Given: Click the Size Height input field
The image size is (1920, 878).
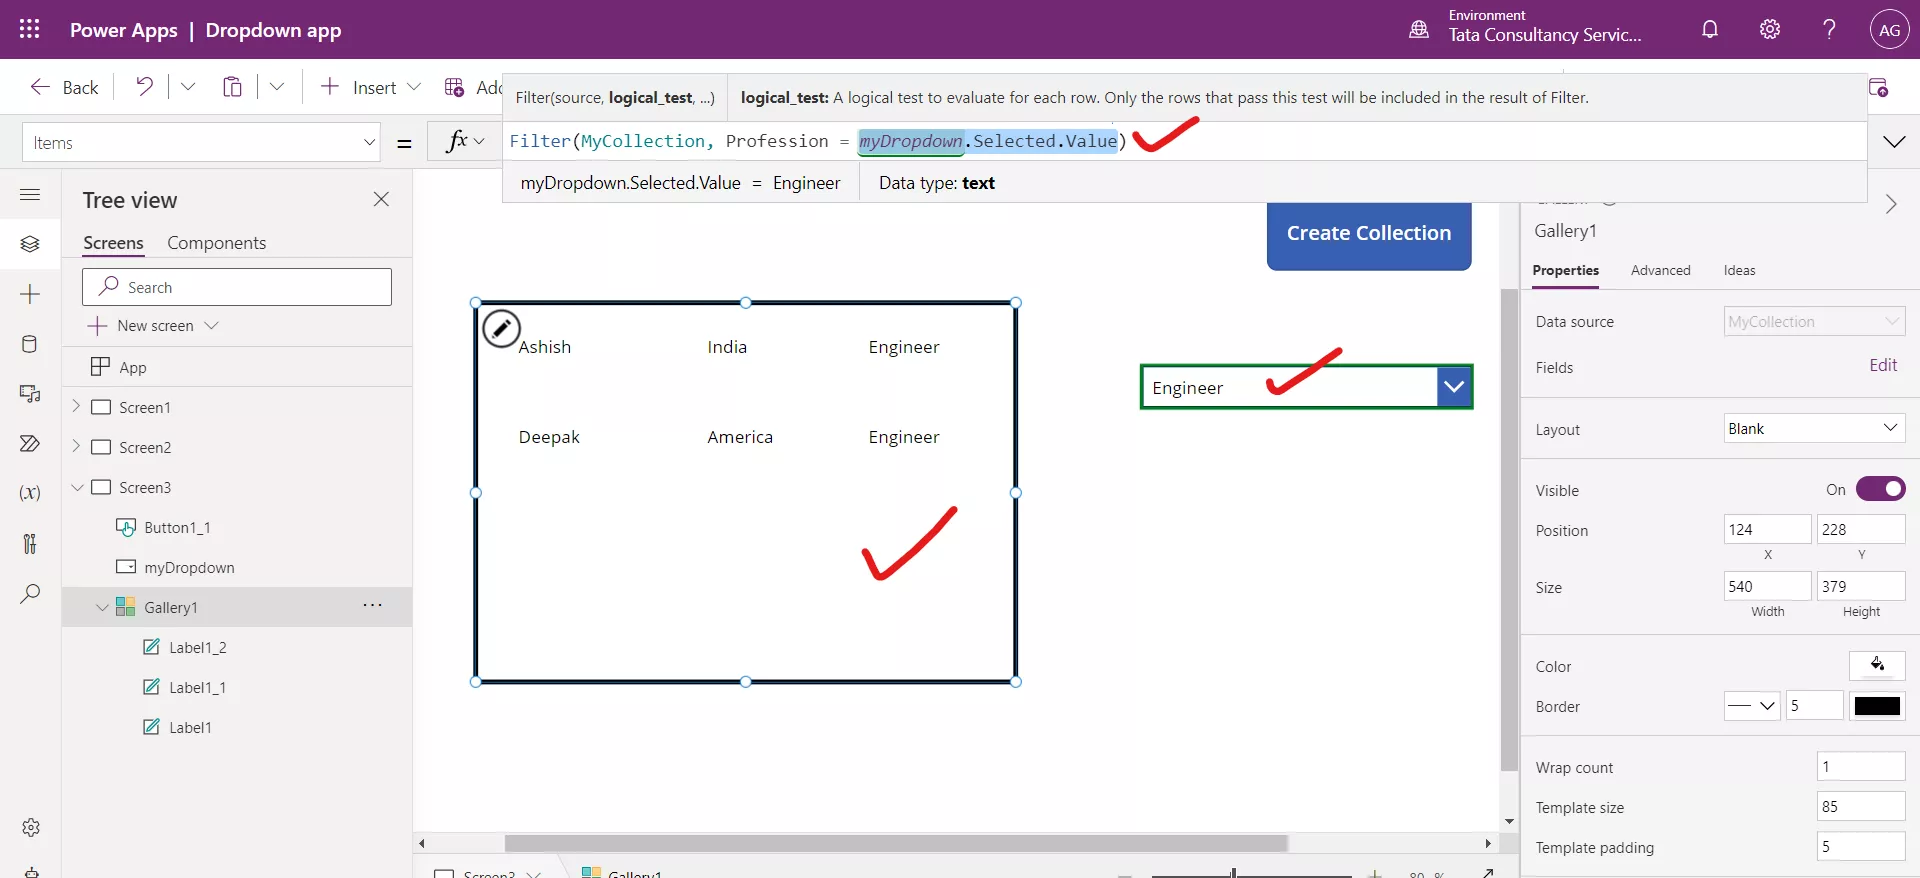Looking at the screenshot, I should click(1861, 586).
